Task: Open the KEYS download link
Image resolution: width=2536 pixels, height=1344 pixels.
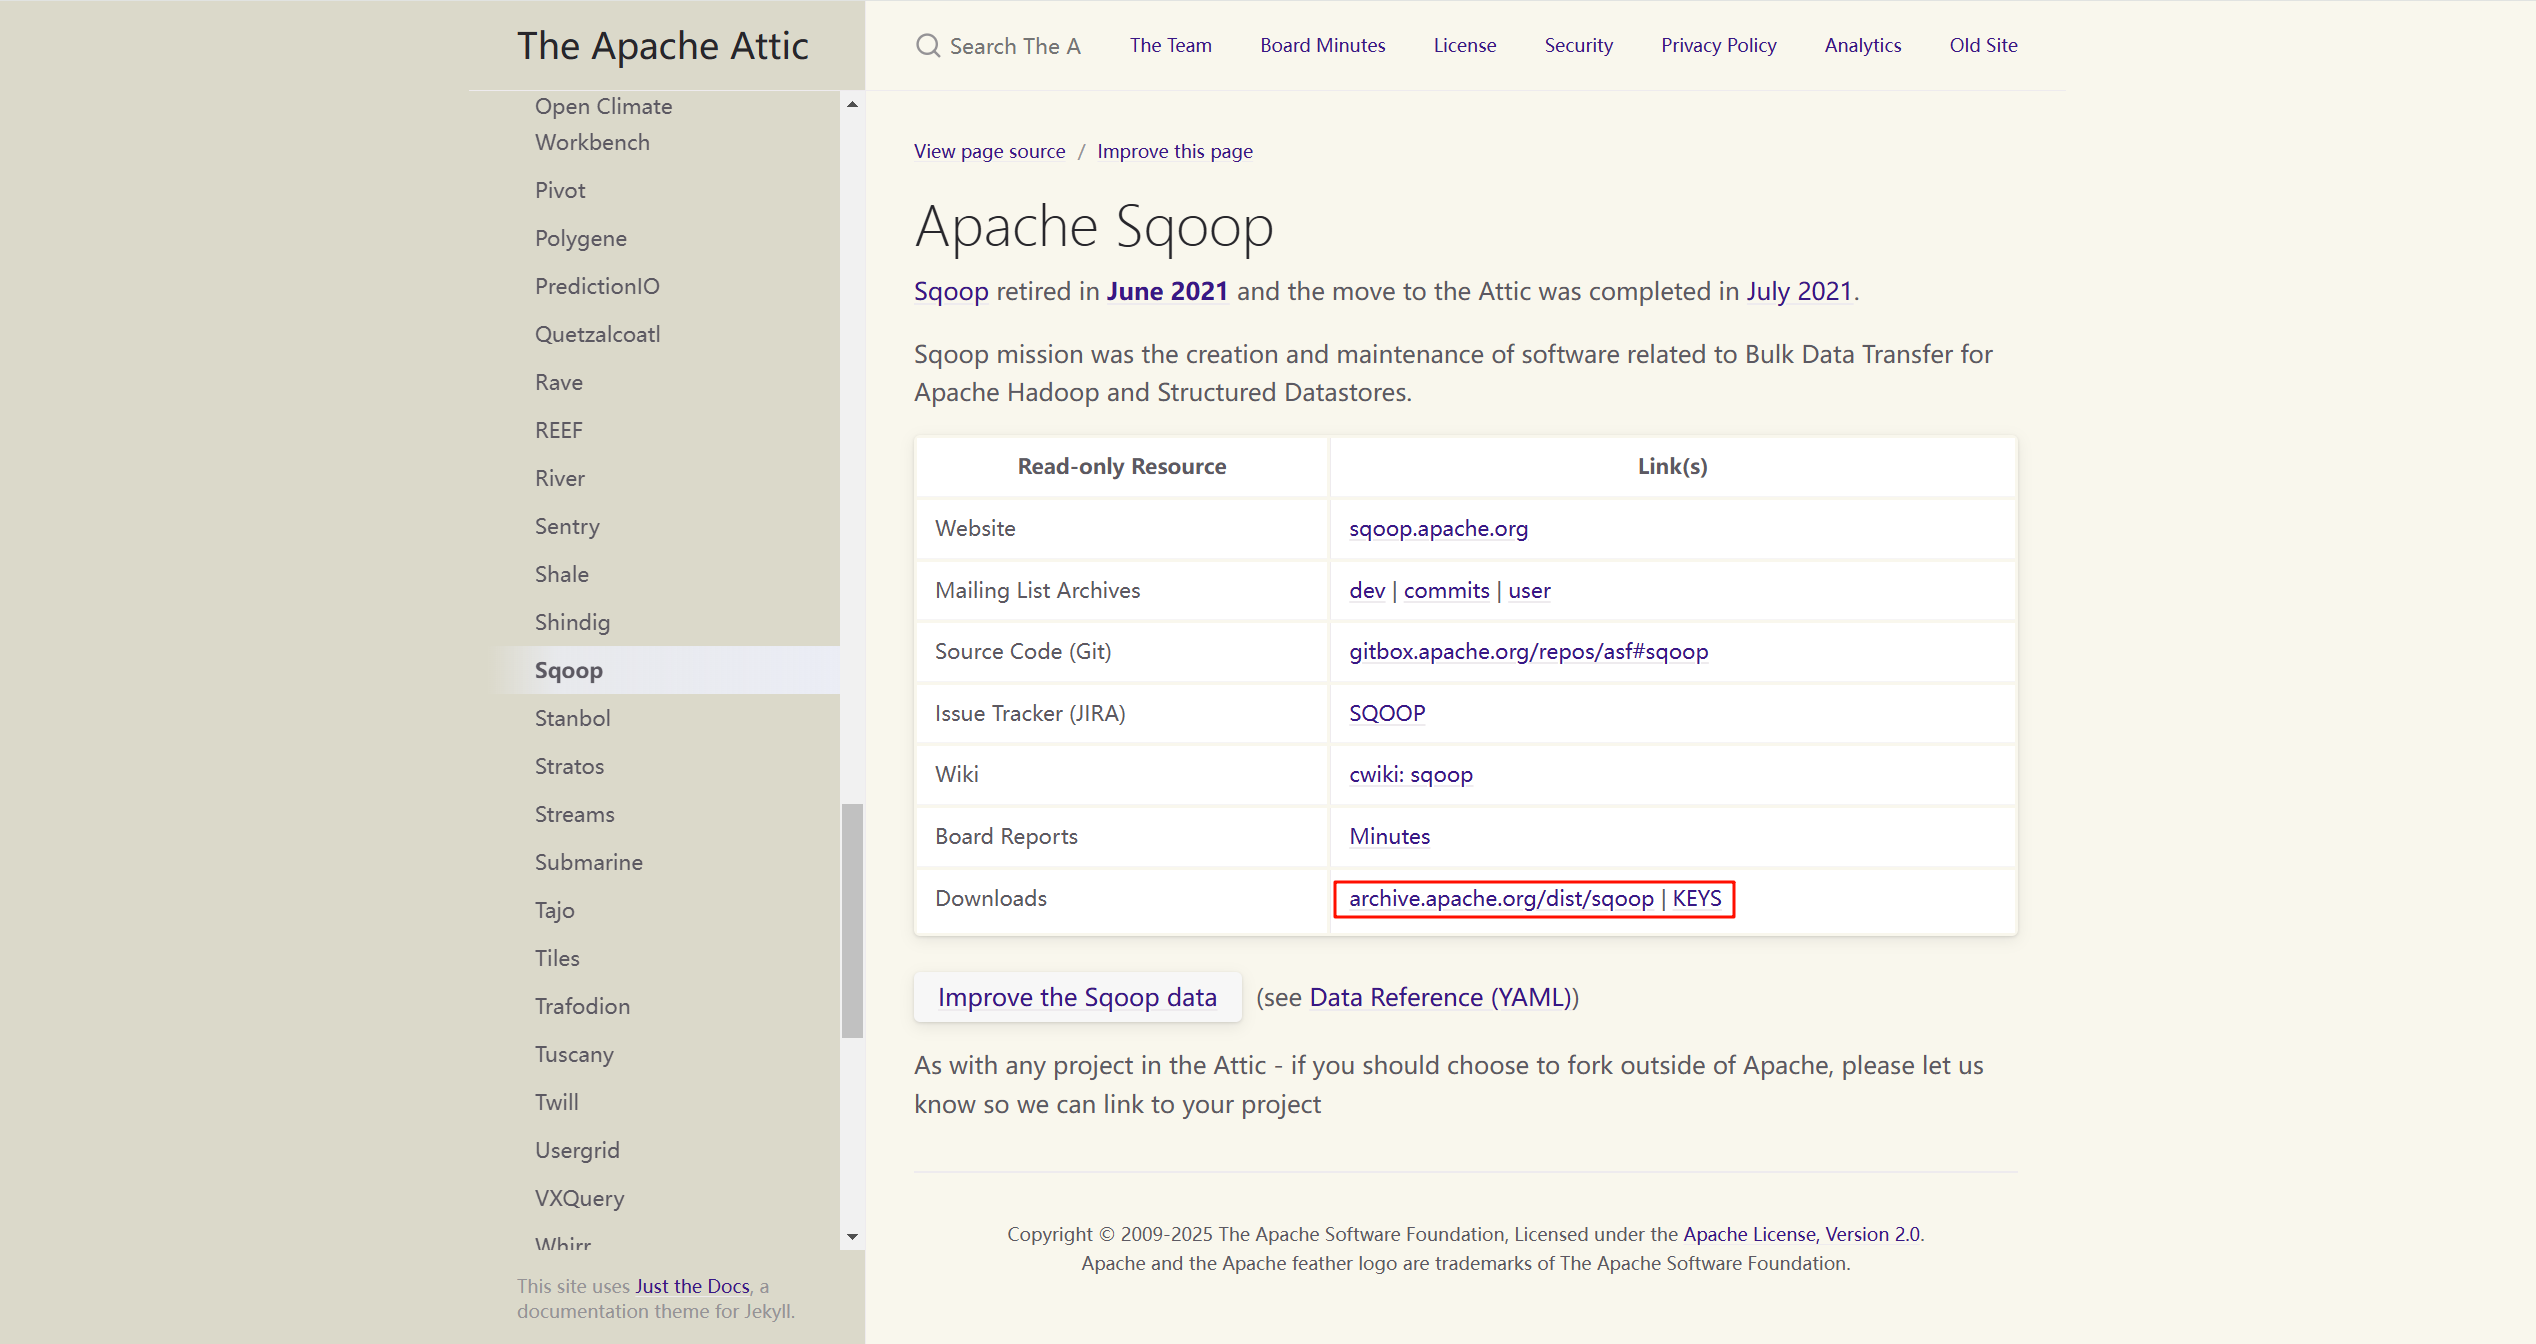Action: click(1696, 899)
